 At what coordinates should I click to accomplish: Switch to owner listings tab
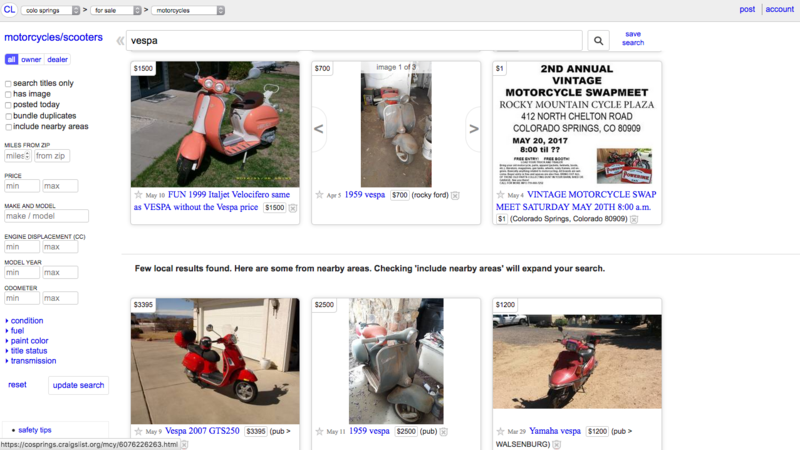click(31, 60)
